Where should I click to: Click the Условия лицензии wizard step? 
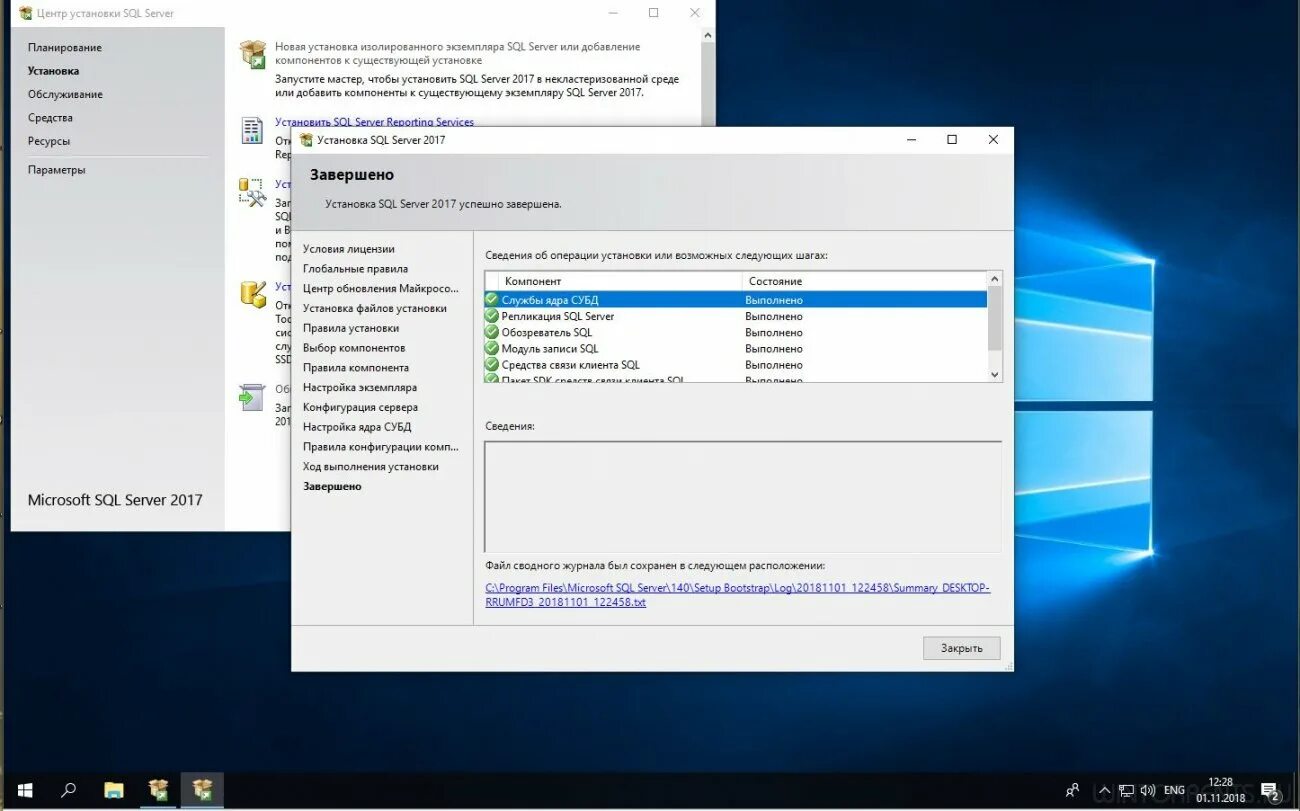[x=349, y=249]
